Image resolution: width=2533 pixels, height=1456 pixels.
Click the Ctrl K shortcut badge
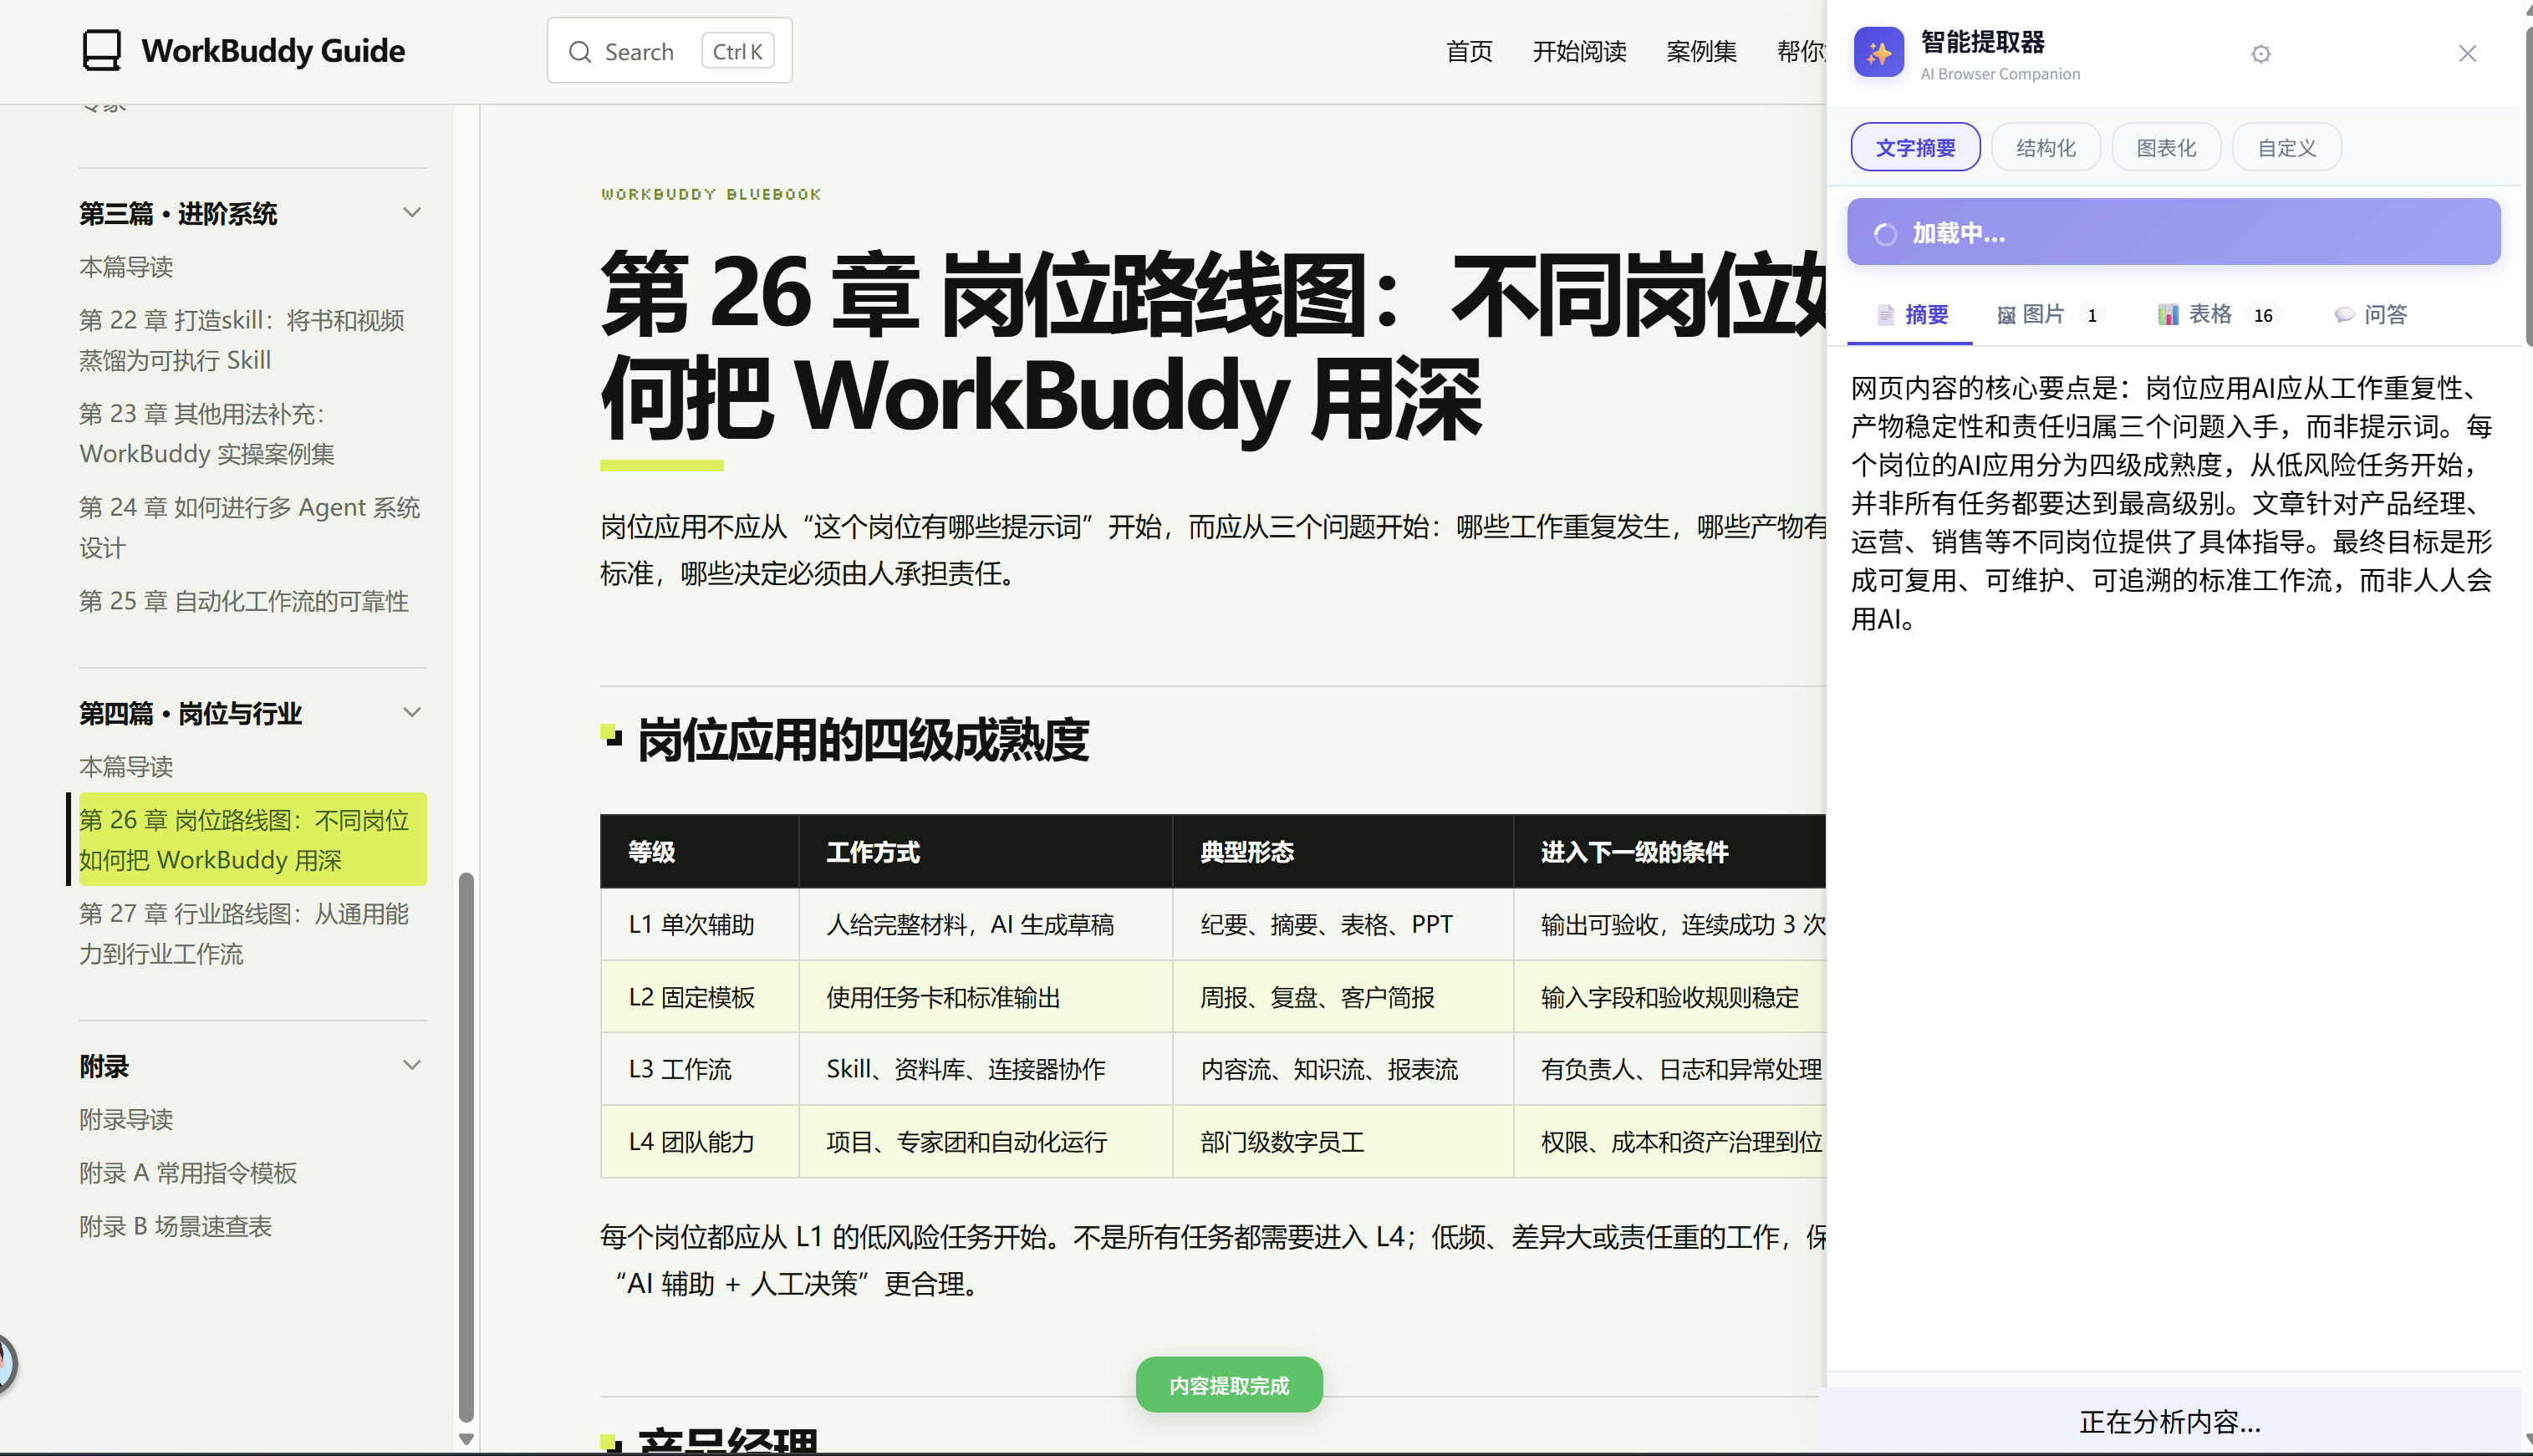pos(738,51)
